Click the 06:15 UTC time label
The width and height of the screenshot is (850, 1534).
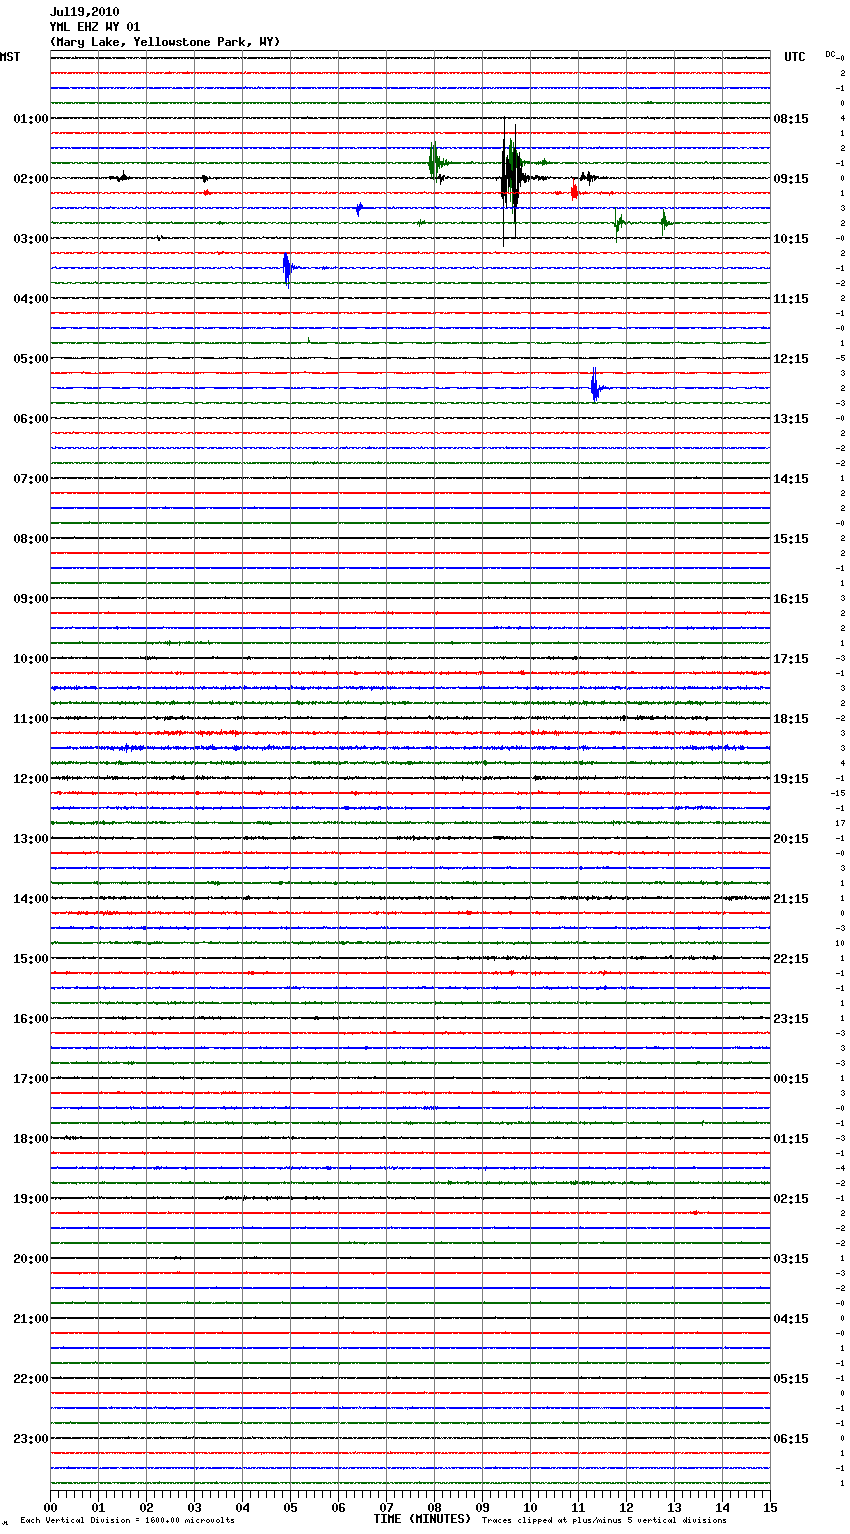[x=791, y=1438]
